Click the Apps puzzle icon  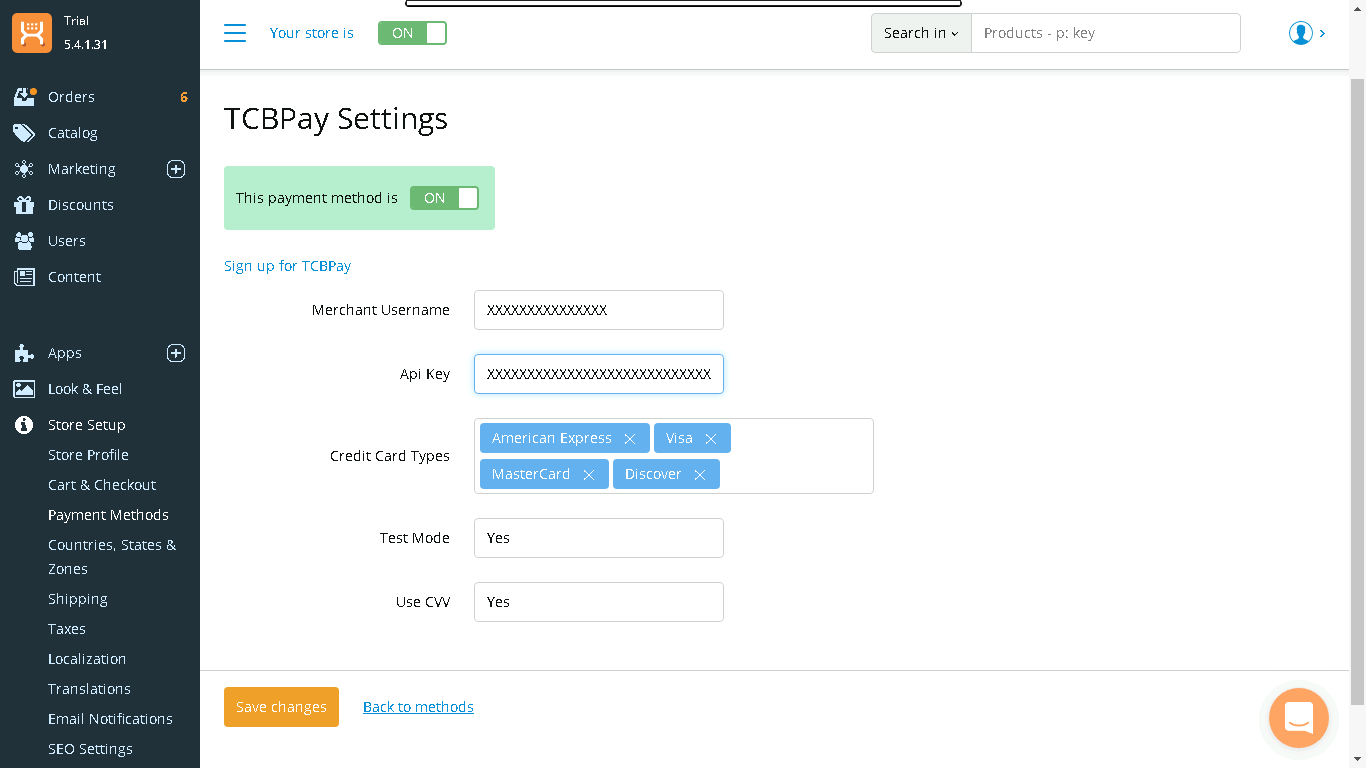pyautogui.click(x=24, y=353)
